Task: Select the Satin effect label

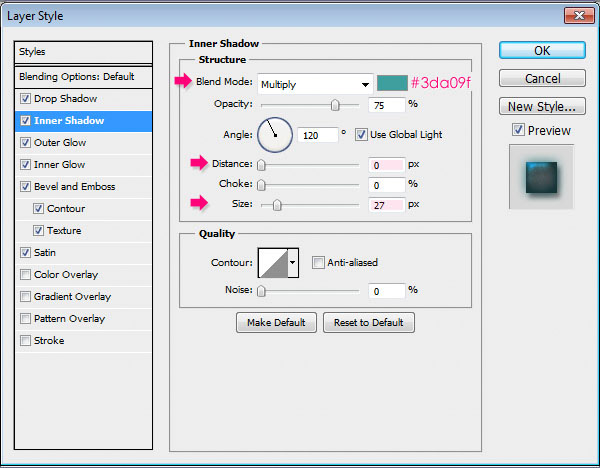Action: point(45,253)
